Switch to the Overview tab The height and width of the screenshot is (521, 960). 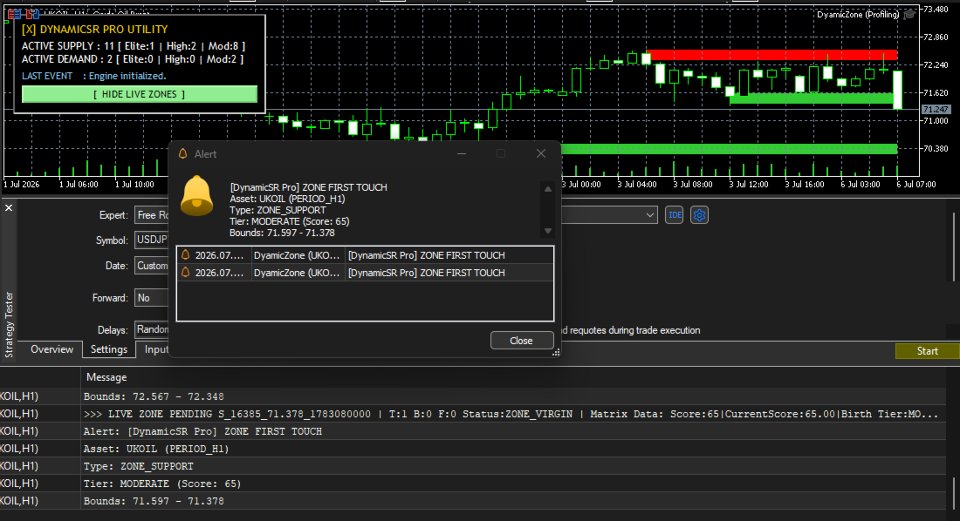tap(52, 349)
